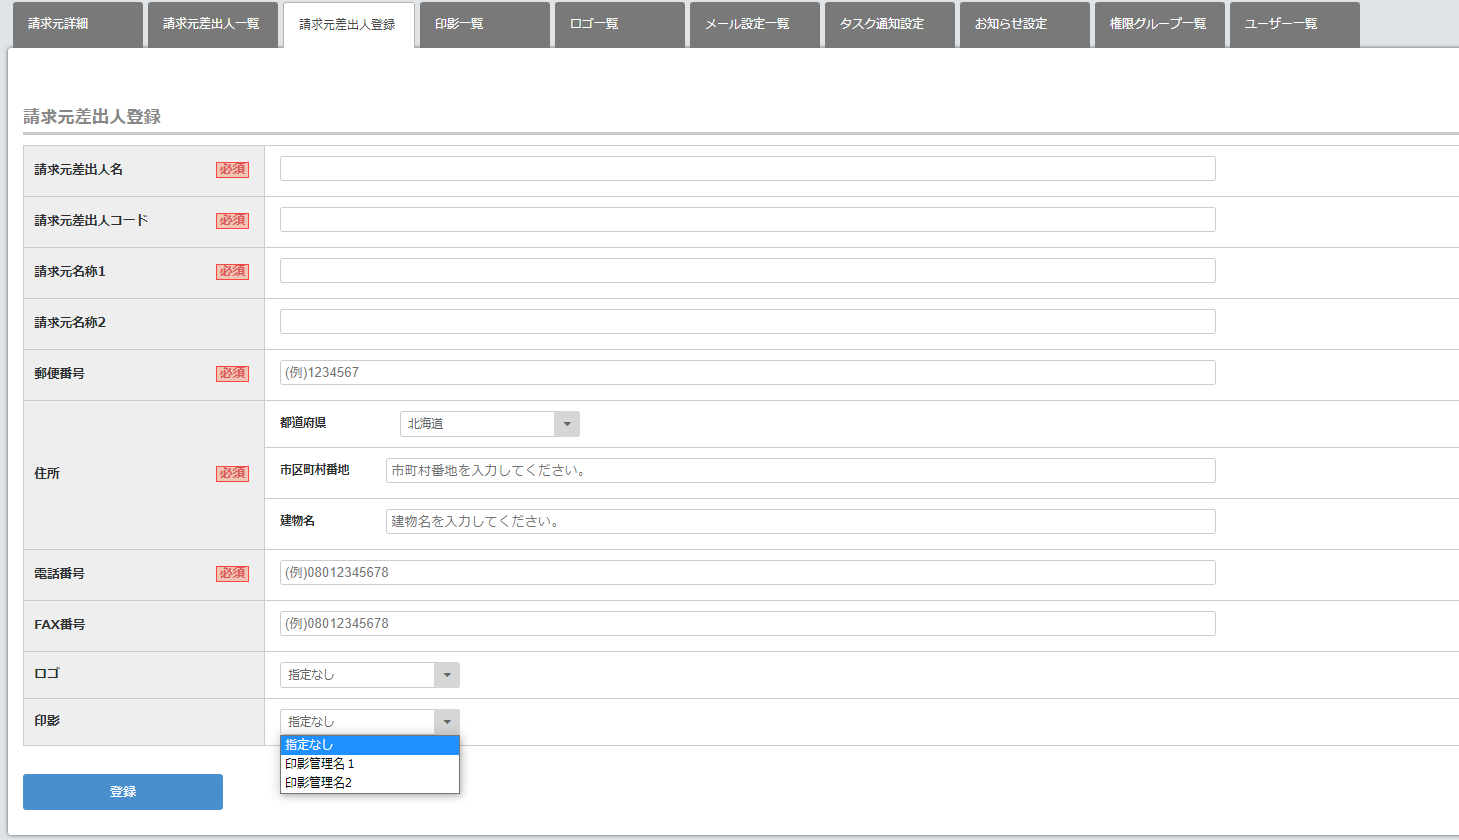1459x840 pixels.
Task: Click the 電話番号 input field
Action: coord(747,573)
